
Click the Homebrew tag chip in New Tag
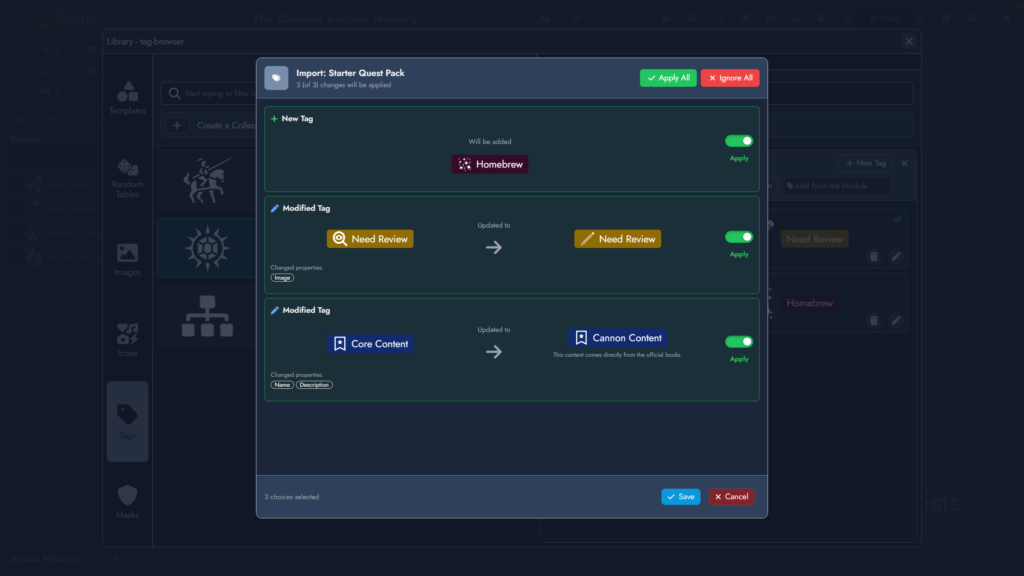(x=490, y=164)
